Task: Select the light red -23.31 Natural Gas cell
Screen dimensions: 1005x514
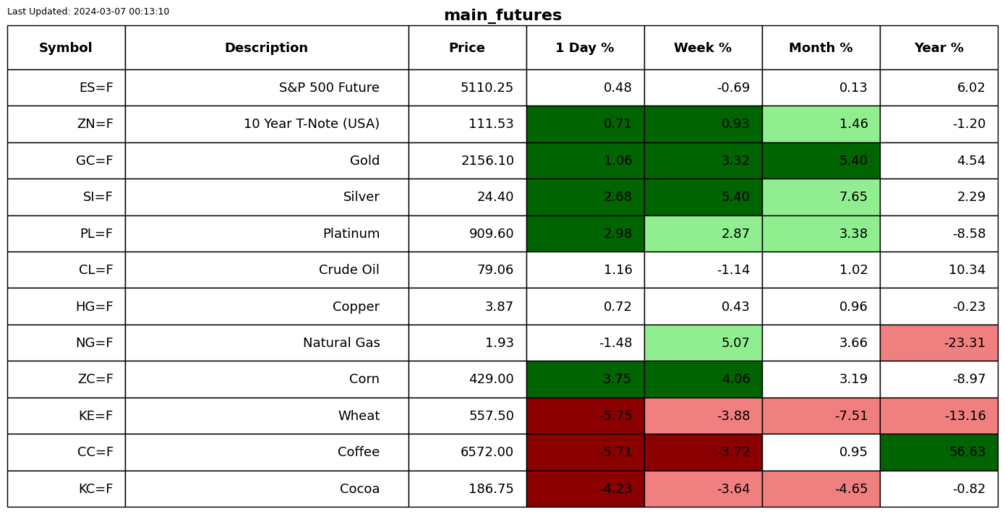Action: (x=938, y=343)
